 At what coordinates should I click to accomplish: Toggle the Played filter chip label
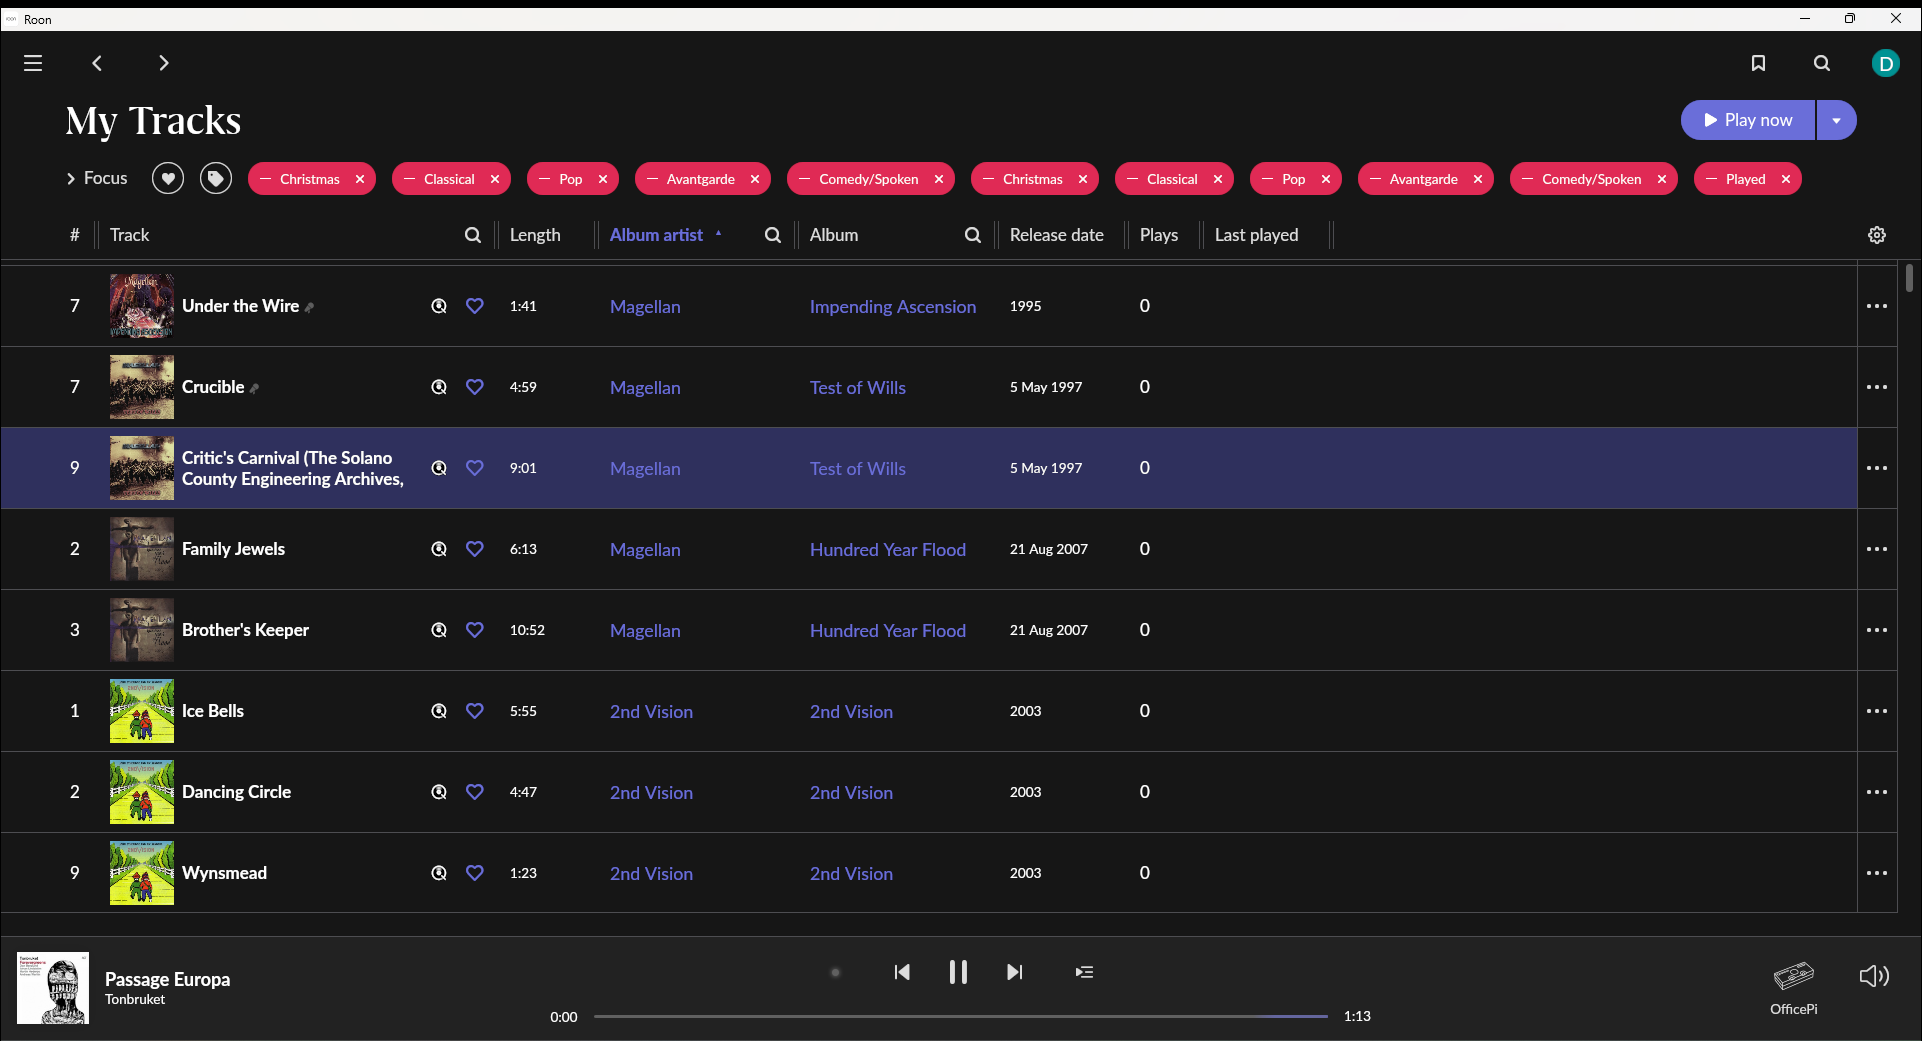click(x=1745, y=179)
